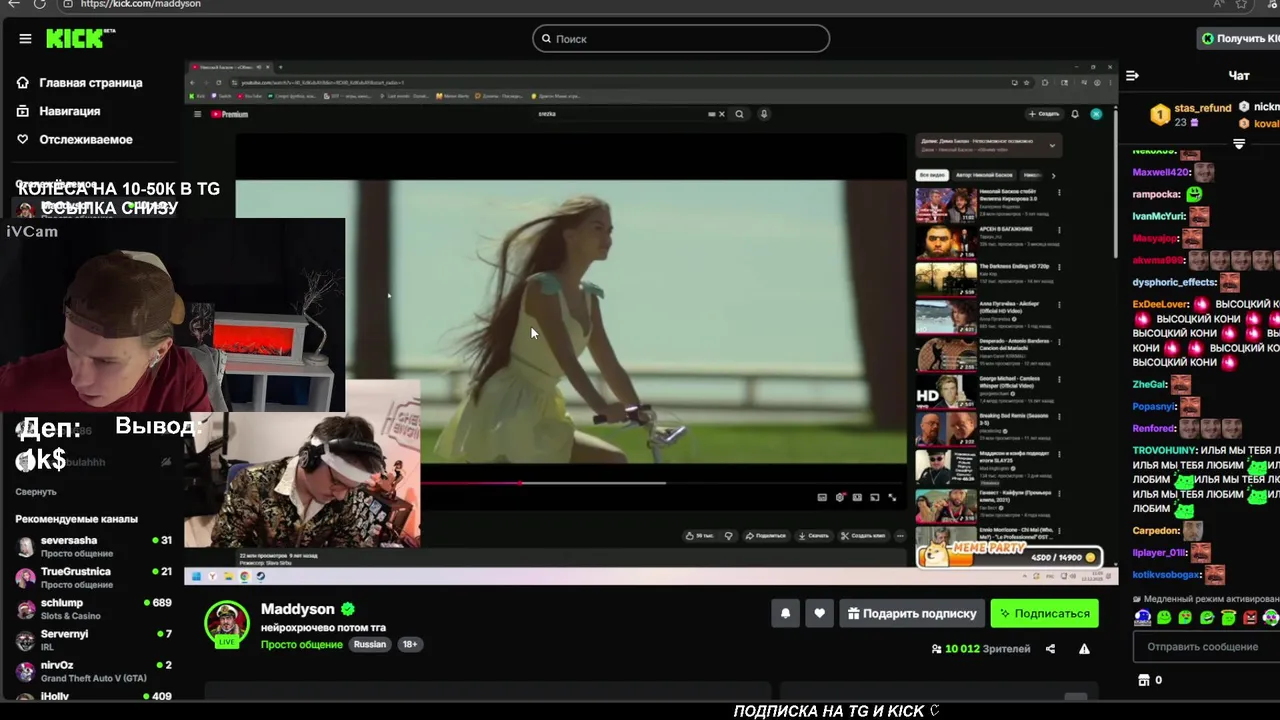This screenshot has width=1280, height=720.
Task: Click chat username ExDeeLover
Action: [x=1161, y=304]
